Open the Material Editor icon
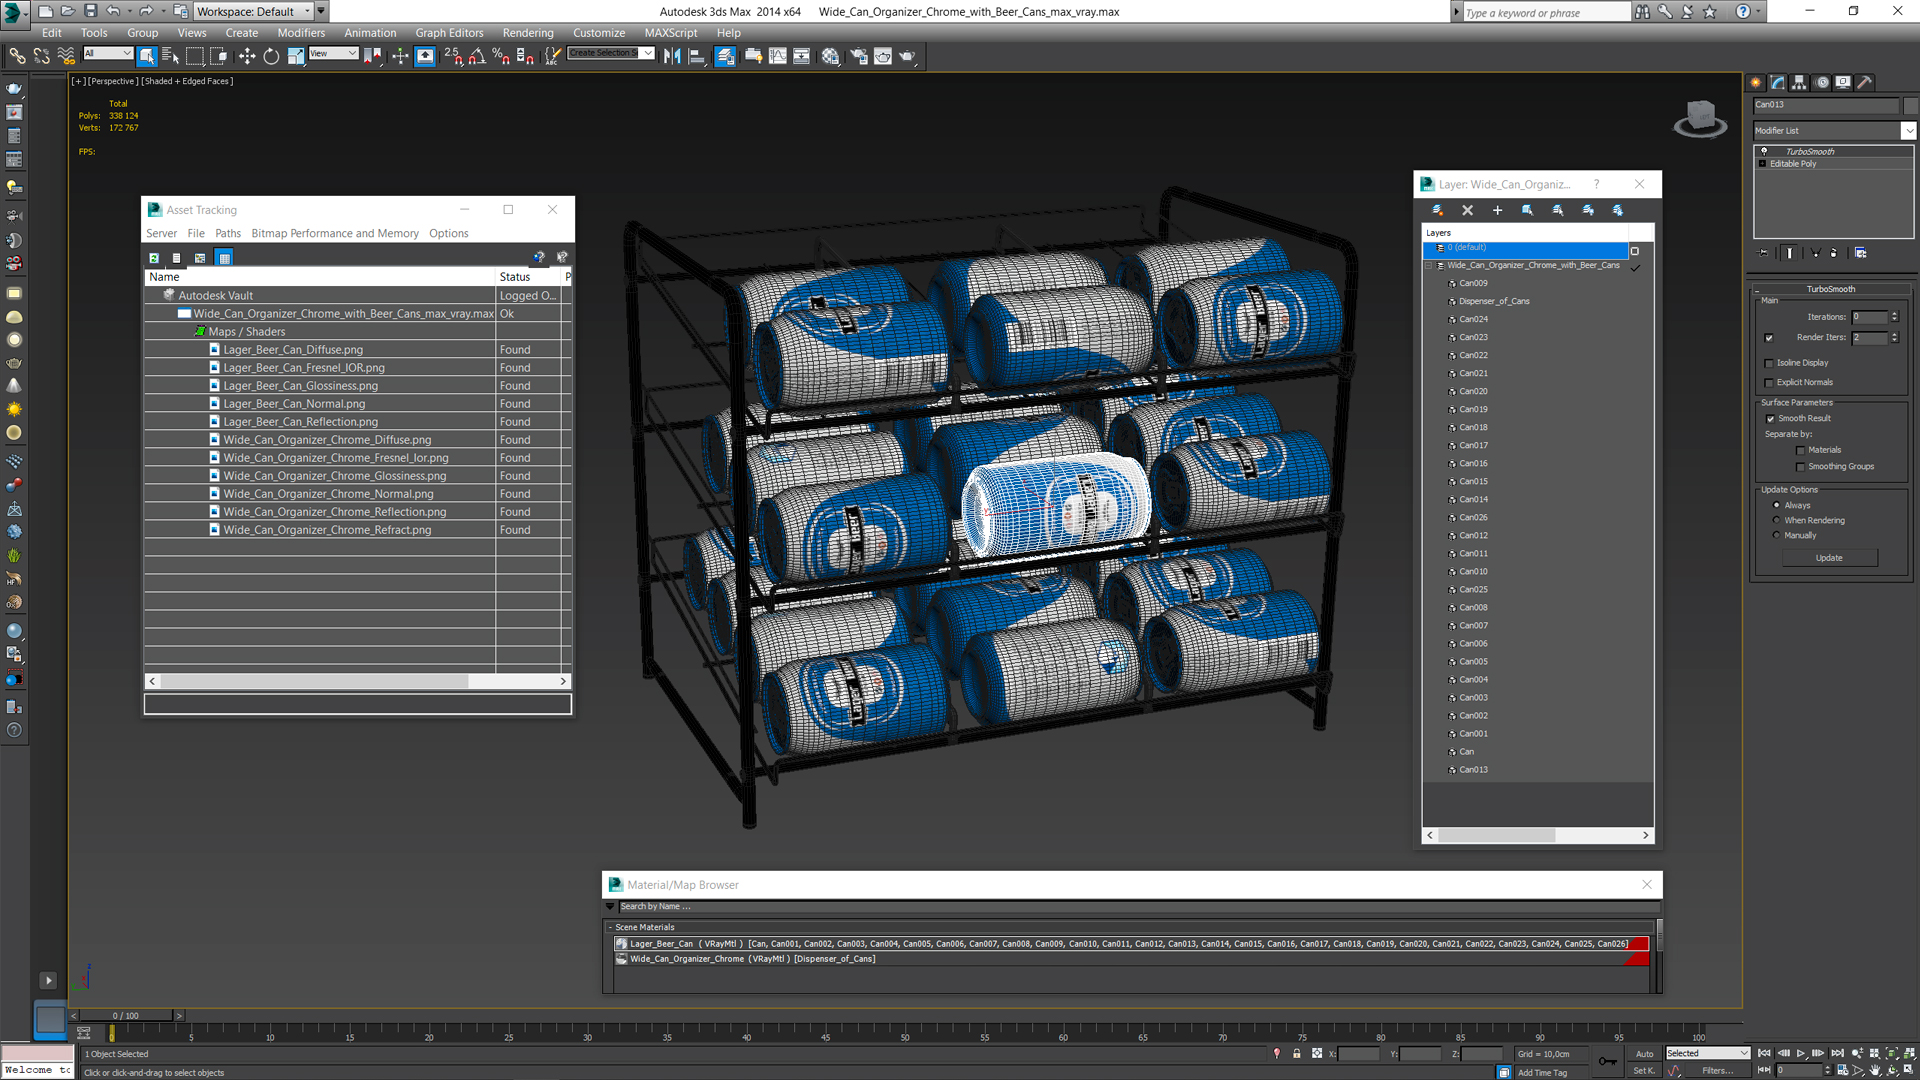 pyautogui.click(x=831, y=56)
